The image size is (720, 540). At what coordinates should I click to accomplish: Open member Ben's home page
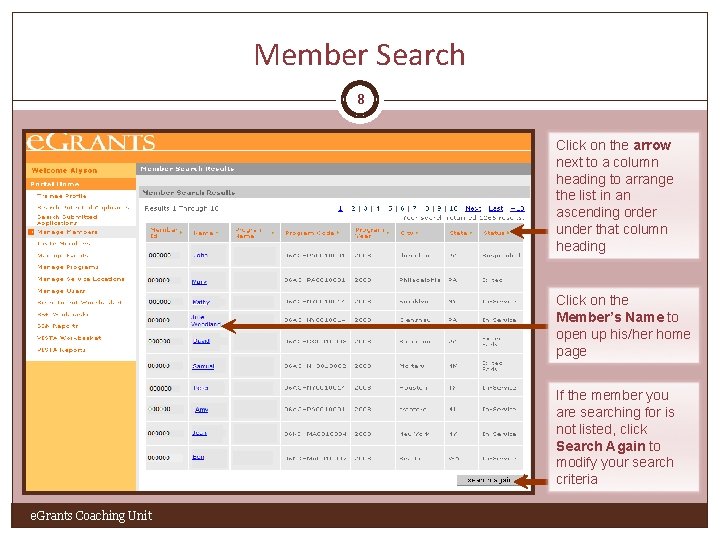click(x=198, y=457)
